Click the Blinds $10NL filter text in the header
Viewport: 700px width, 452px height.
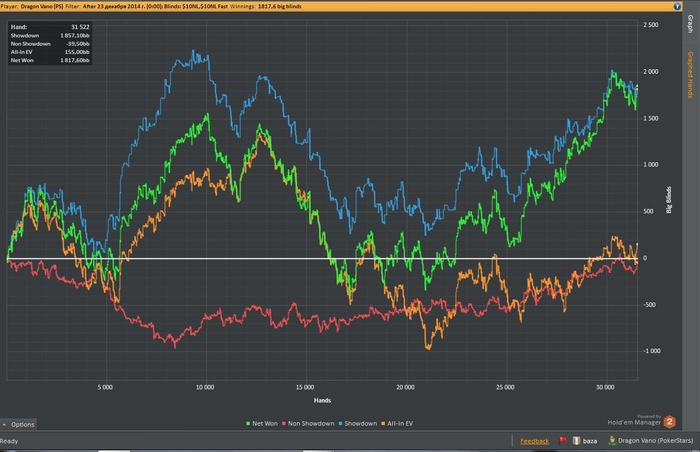click(x=196, y=6)
